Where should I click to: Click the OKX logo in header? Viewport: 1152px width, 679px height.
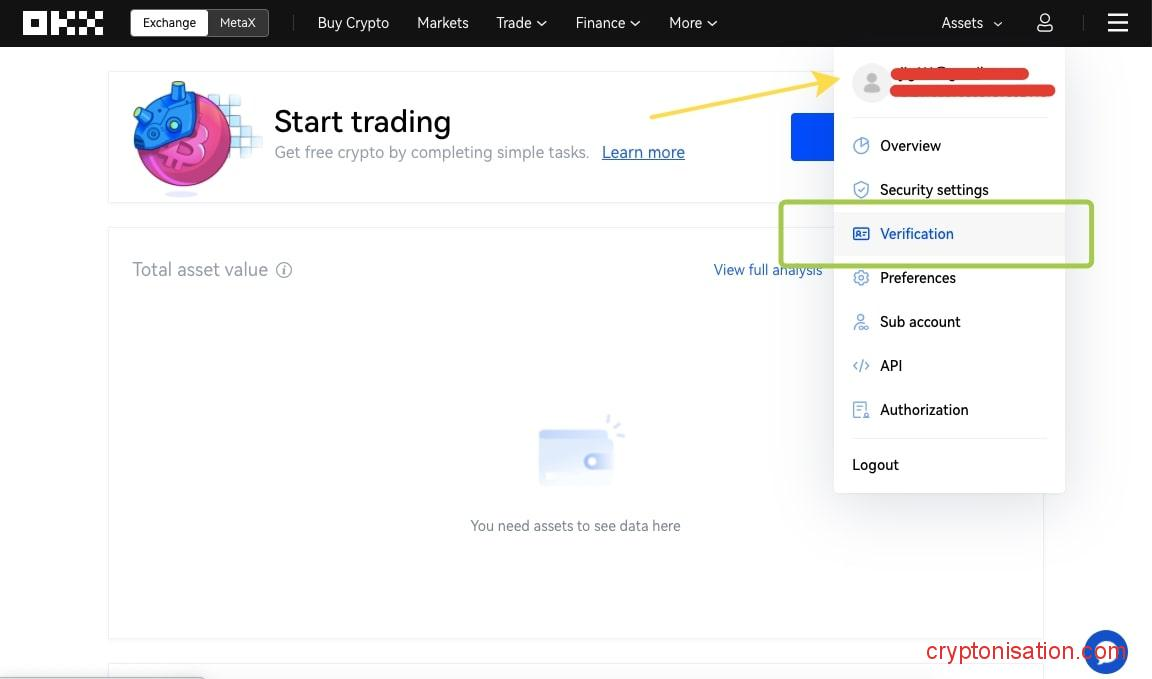tap(63, 23)
